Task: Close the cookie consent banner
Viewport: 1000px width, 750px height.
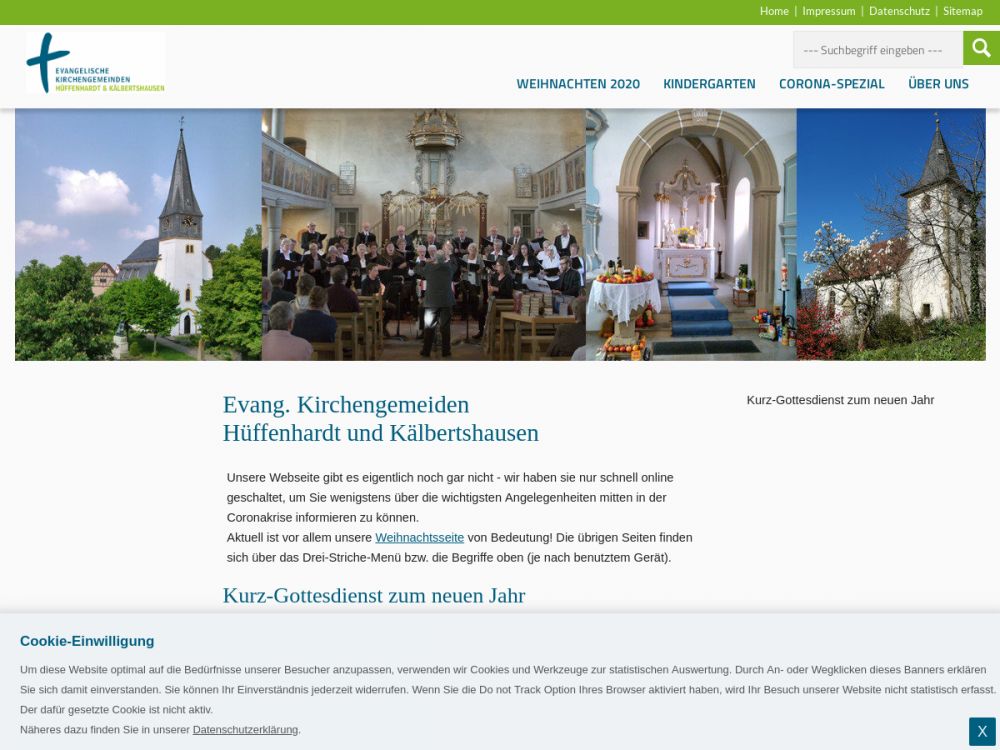Action: 982,731
